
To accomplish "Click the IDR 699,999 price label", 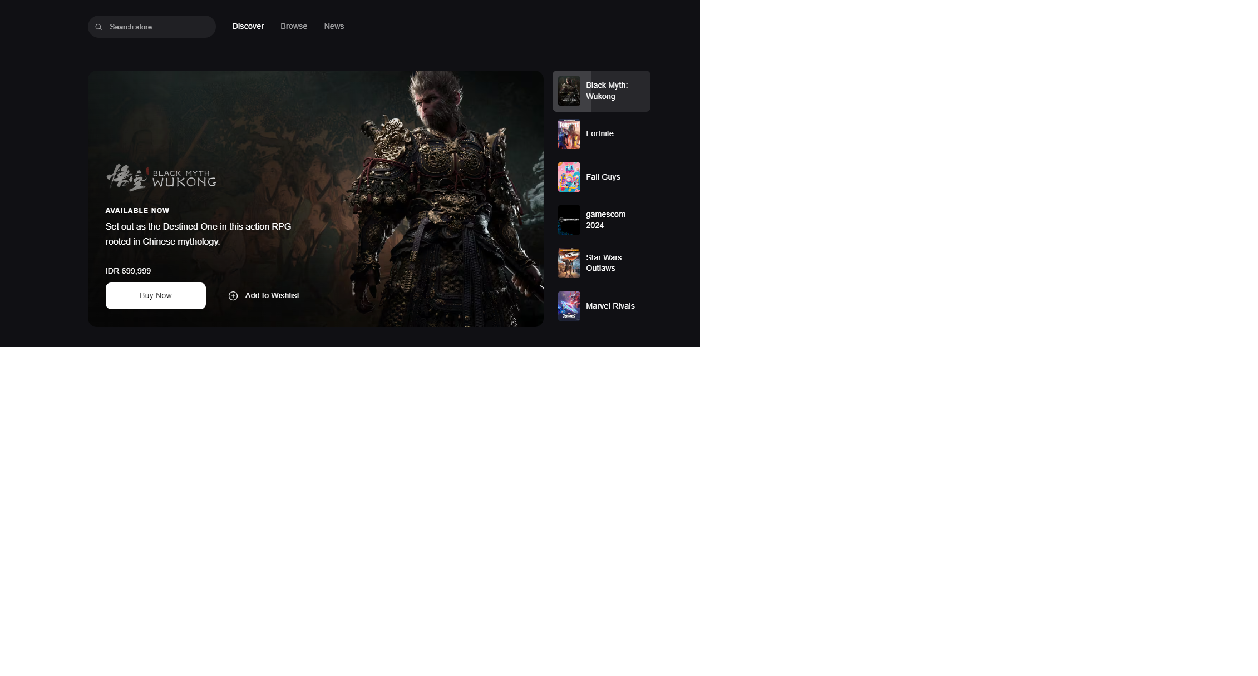I will click(127, 270).
